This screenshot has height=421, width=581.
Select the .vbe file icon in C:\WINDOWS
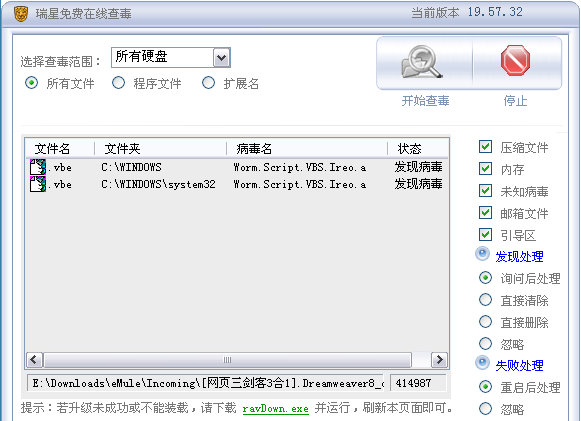pos(38,167)
